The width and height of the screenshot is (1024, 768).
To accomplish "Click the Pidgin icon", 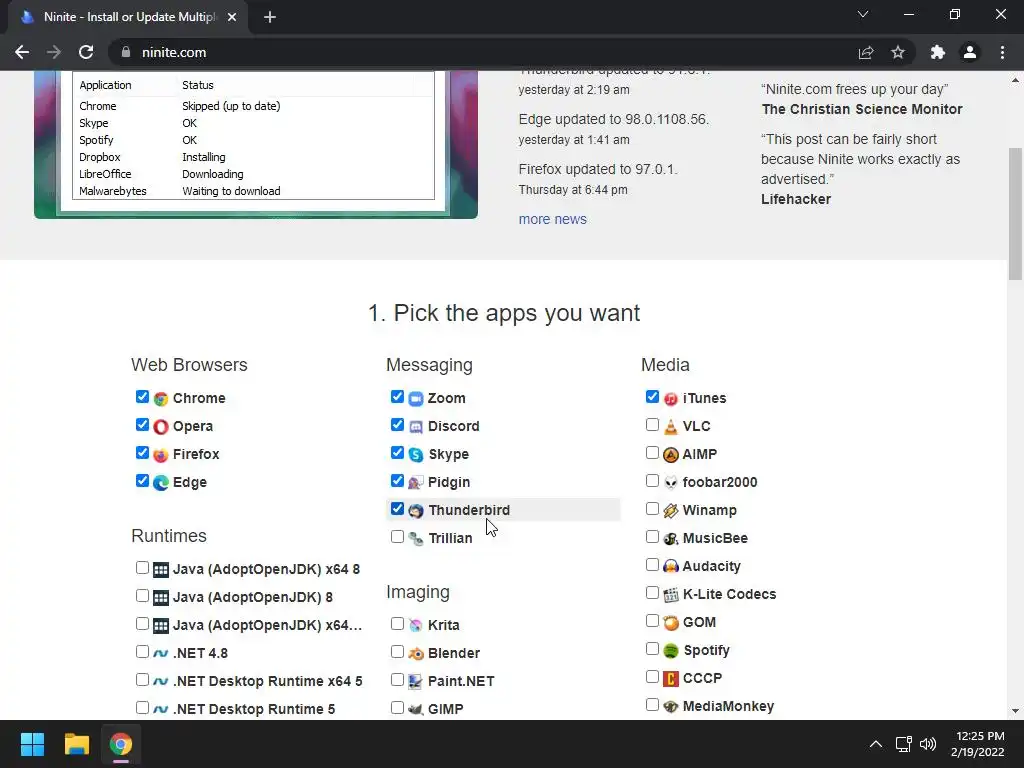I will 416,483.
